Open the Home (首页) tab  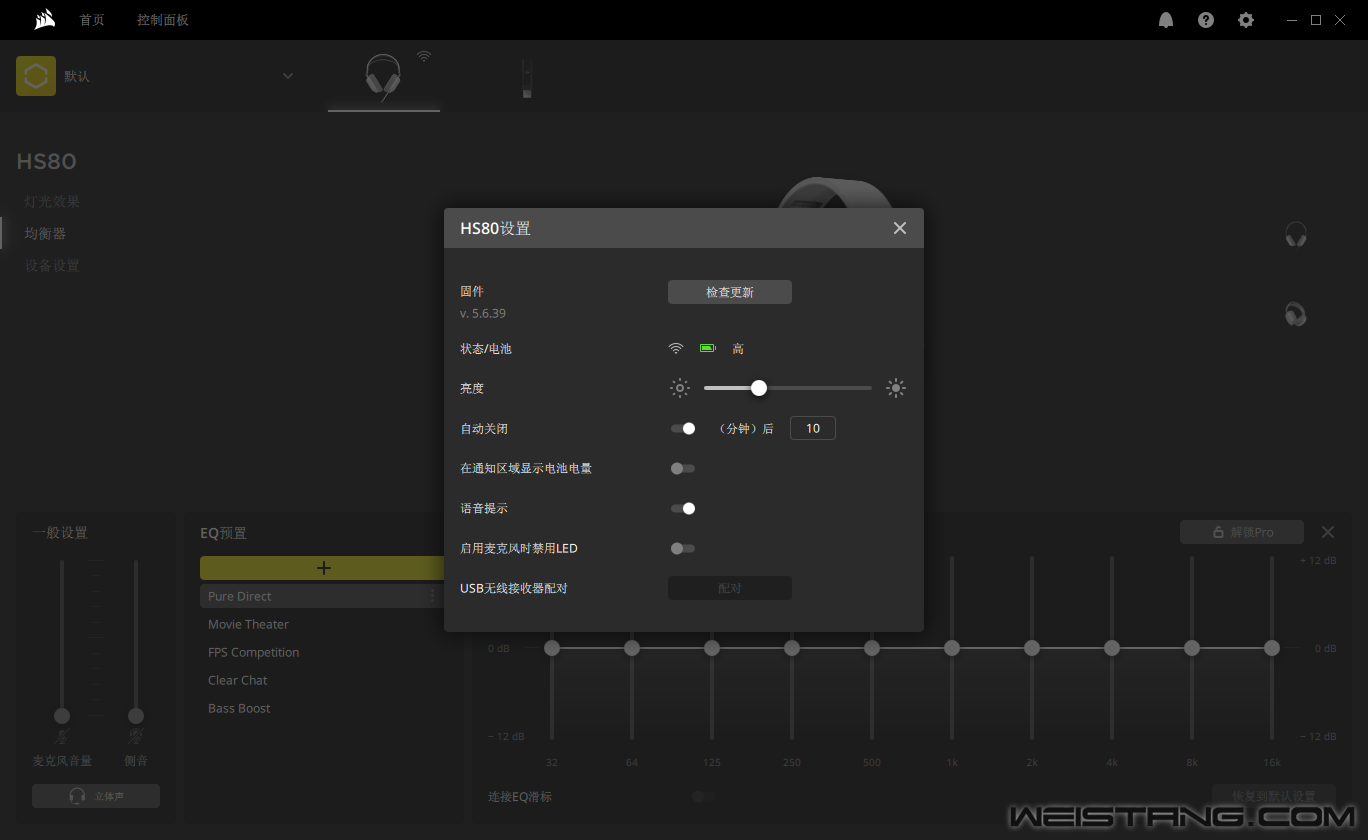(x=92, y=20)
